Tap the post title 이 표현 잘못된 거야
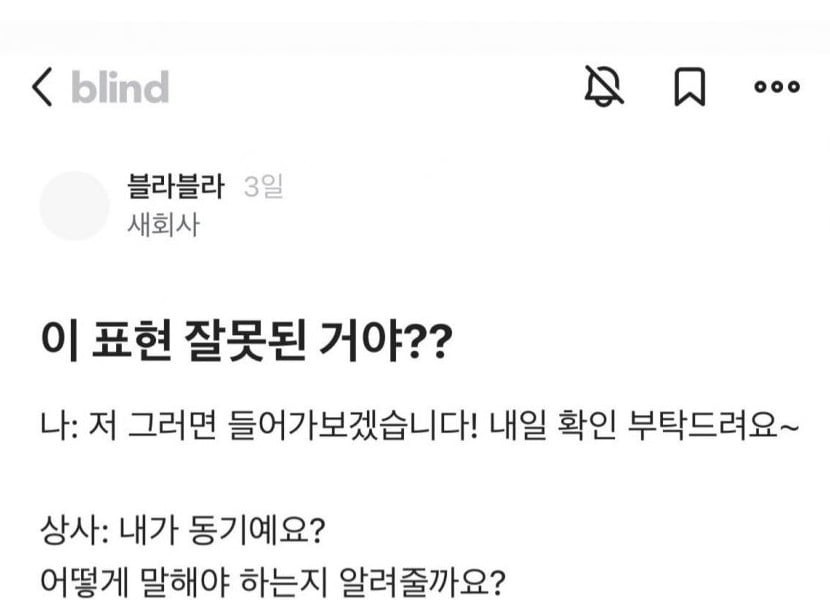The width and height of the screenshot is (830, 600). [218, 346]
